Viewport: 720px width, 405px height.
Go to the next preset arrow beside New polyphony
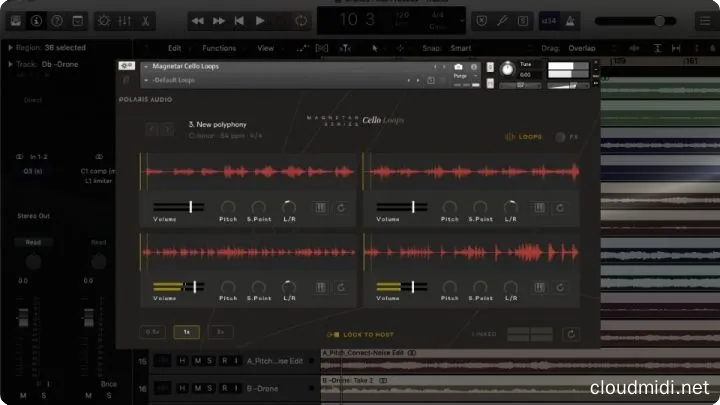[168, 129]
